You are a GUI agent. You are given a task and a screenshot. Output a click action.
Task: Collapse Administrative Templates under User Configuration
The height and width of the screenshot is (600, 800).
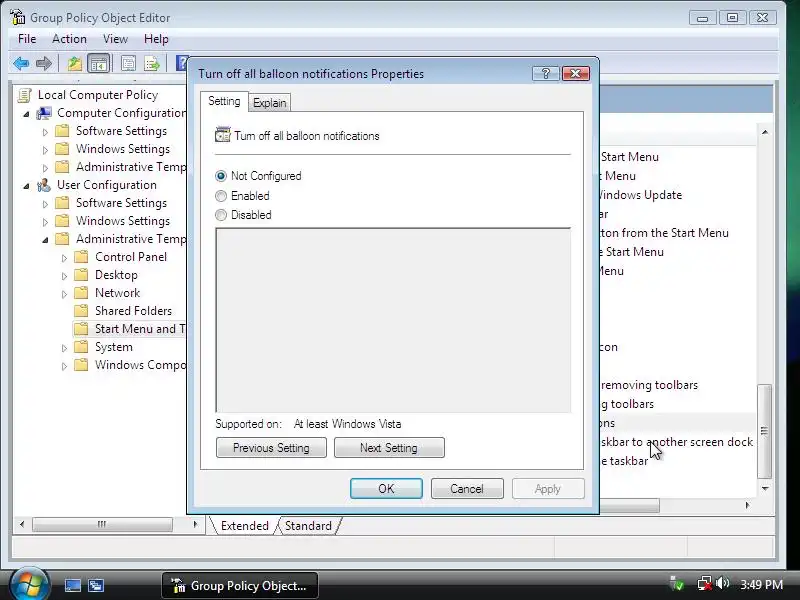pos(45,240)
